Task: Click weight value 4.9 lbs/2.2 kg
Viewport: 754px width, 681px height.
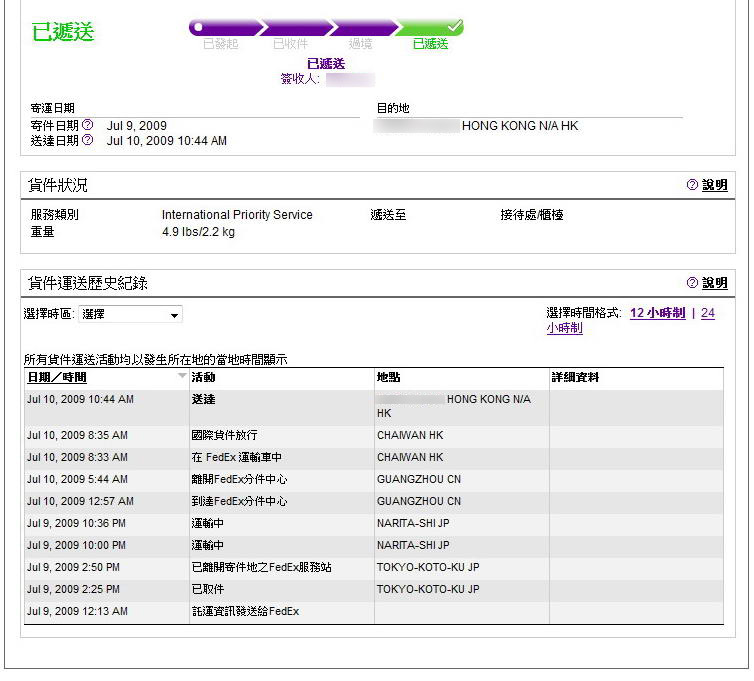Action: click(198, 232)
